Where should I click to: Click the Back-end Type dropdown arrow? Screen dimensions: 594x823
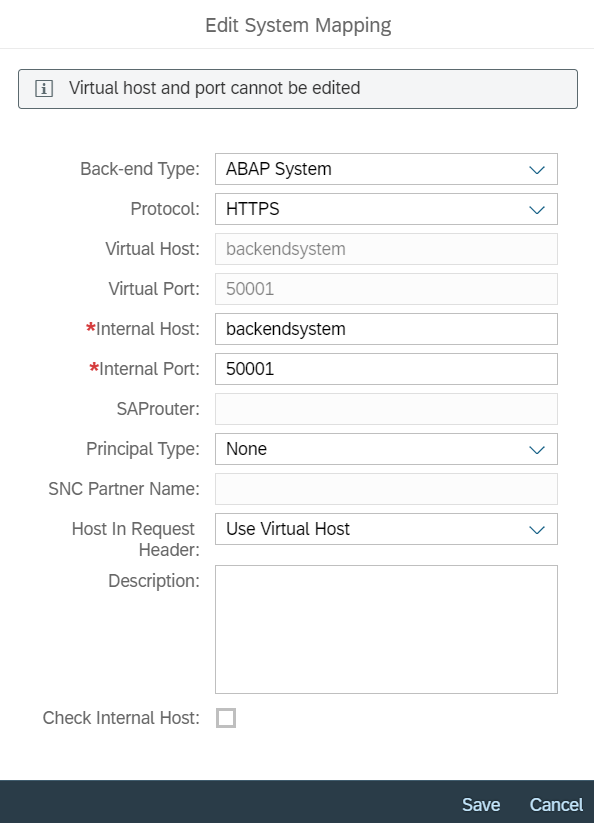(x=537, y=170)
